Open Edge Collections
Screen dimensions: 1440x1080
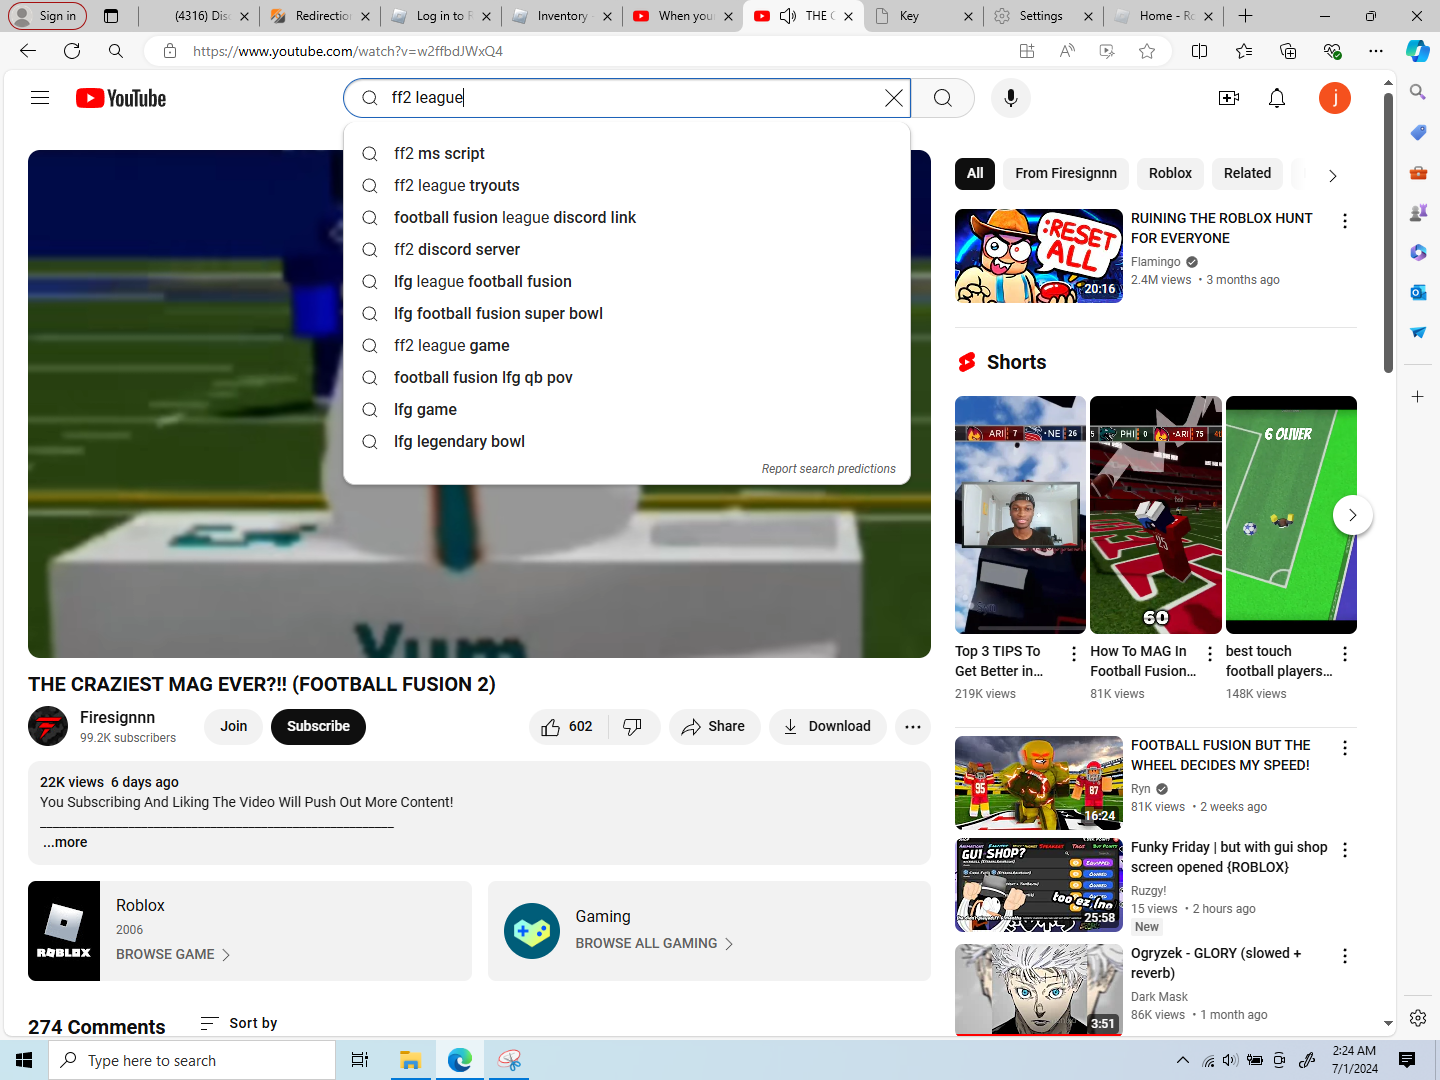tap(1288, 51)
